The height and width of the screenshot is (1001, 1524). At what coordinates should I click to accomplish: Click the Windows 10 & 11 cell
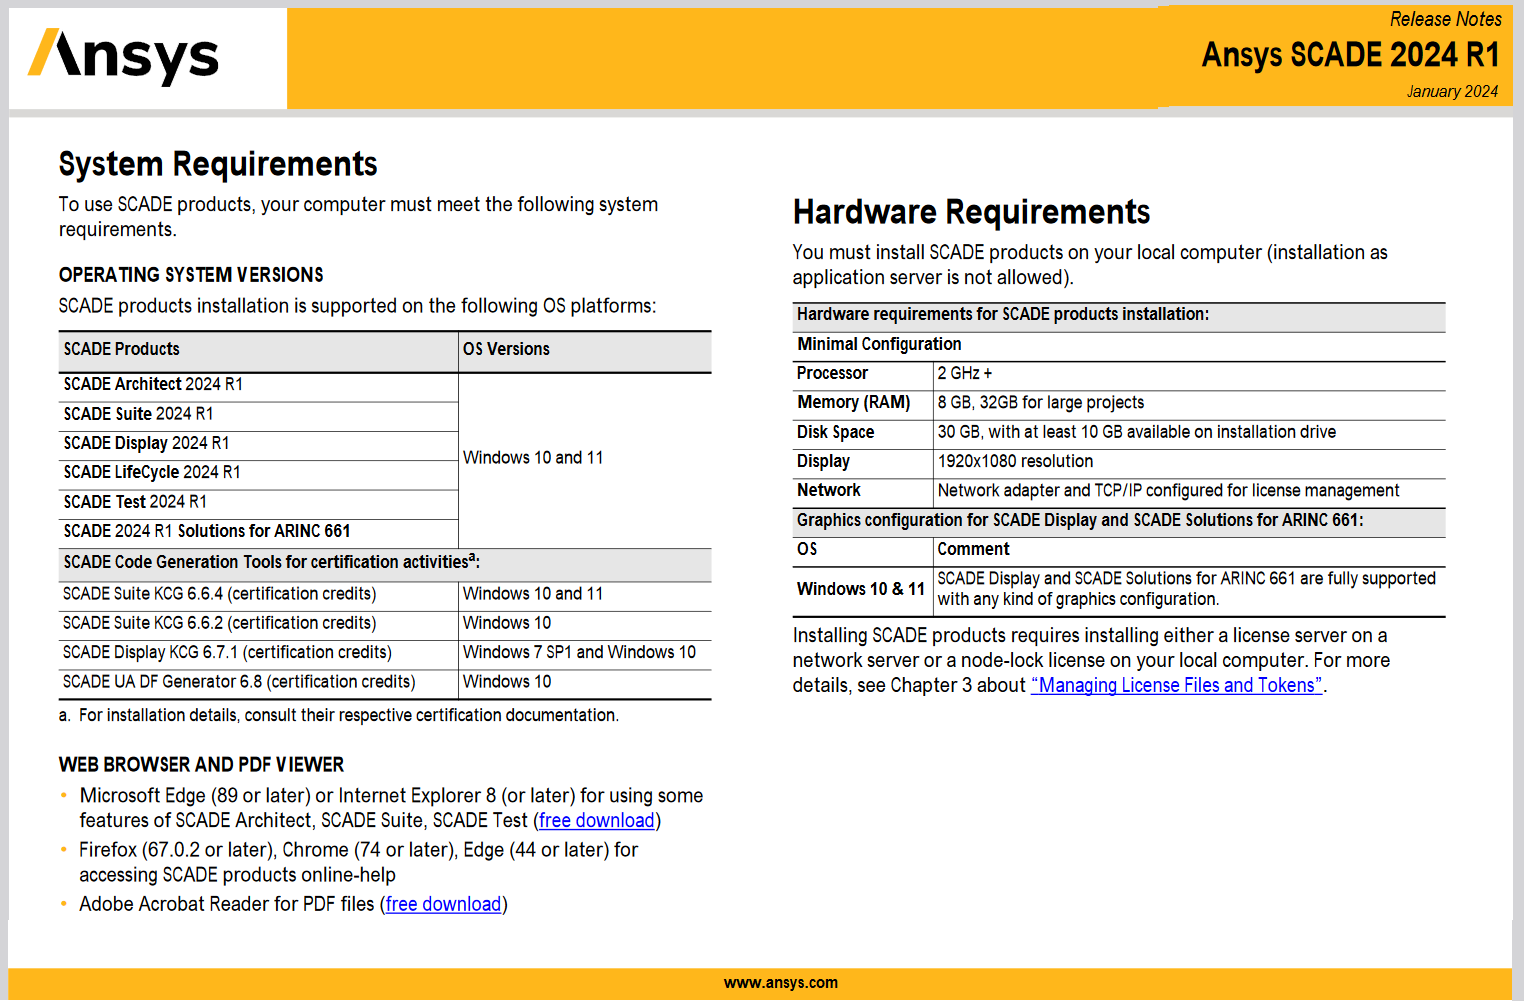coord(863,590)
